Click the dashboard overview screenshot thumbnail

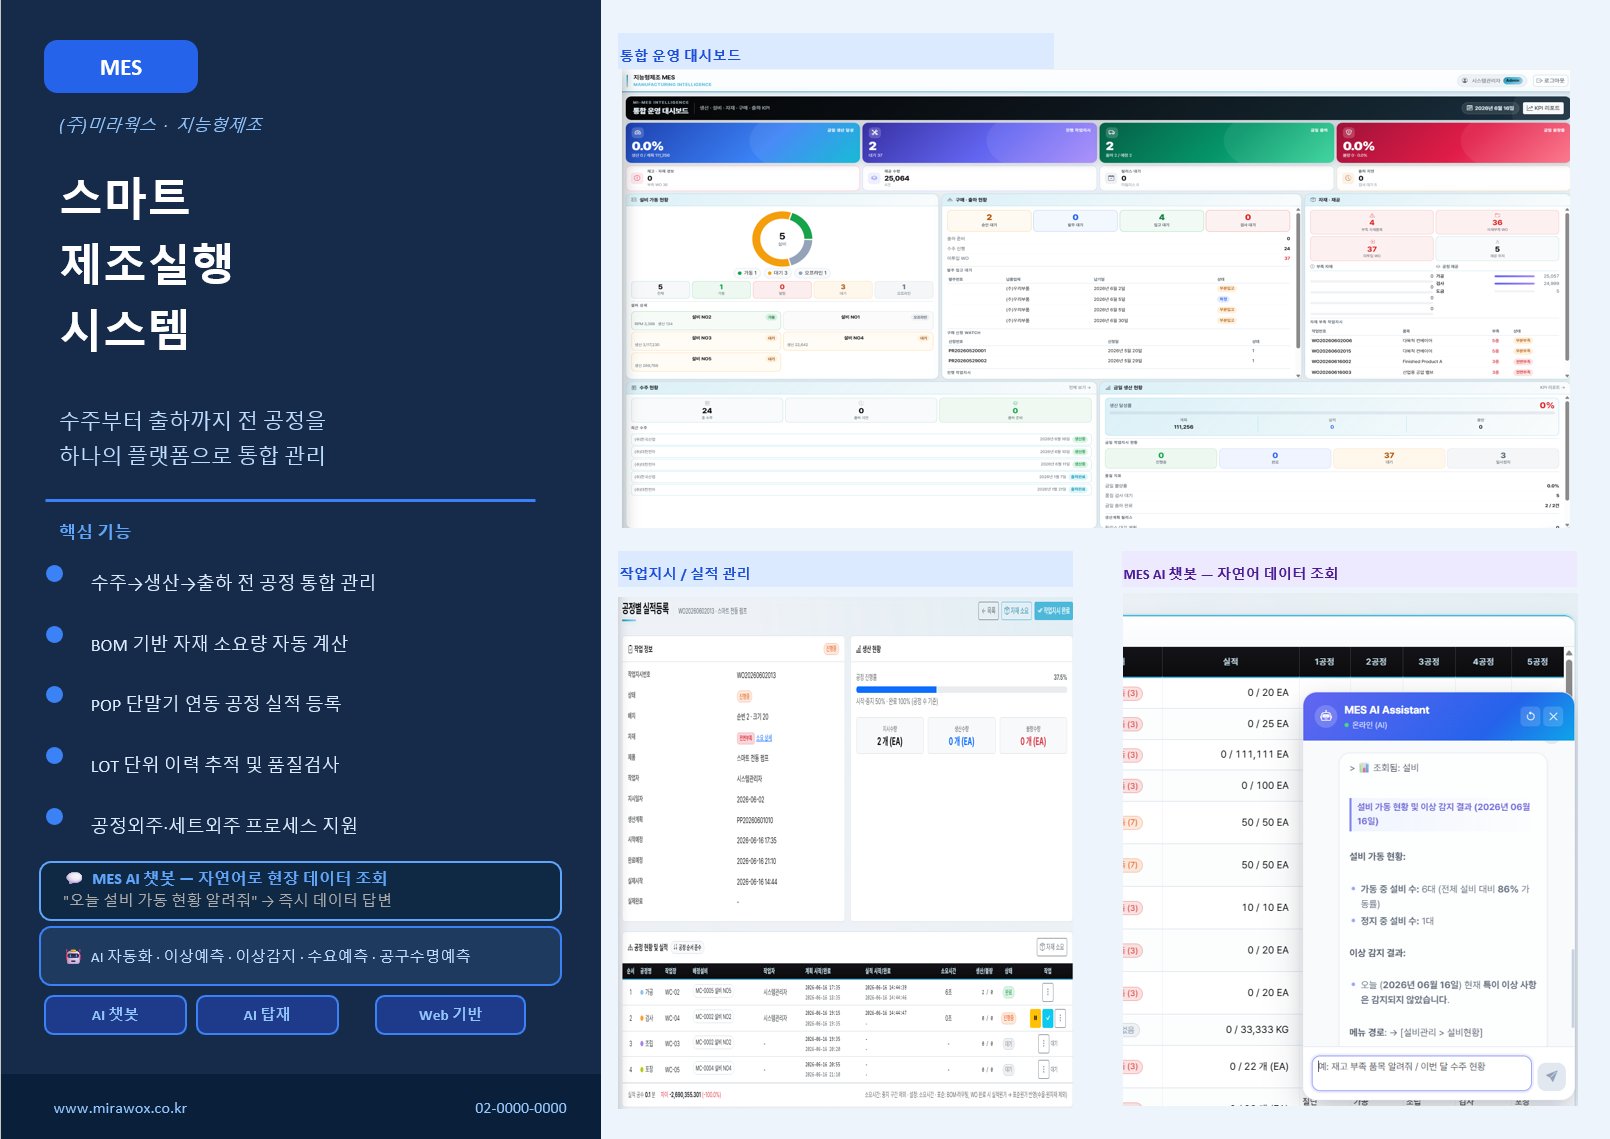(1096, 299)
